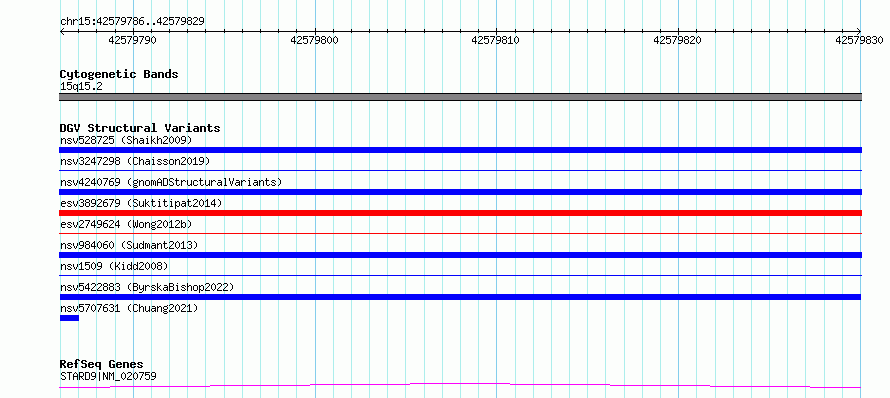Click the 42579810 ruler position label
This screenshot has height=398, width=890.
[496, 40]
